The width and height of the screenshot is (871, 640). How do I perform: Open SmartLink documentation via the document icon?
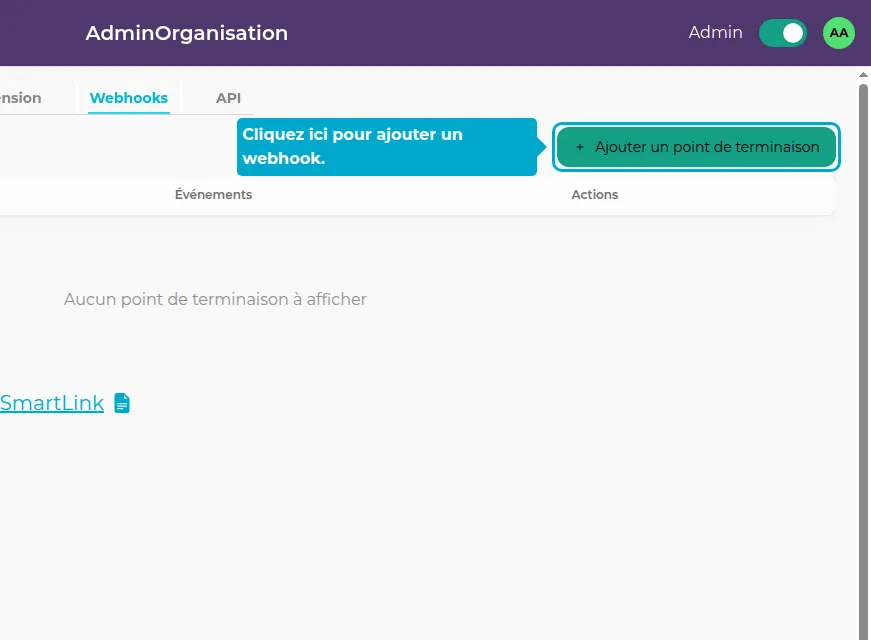[121, 402]
